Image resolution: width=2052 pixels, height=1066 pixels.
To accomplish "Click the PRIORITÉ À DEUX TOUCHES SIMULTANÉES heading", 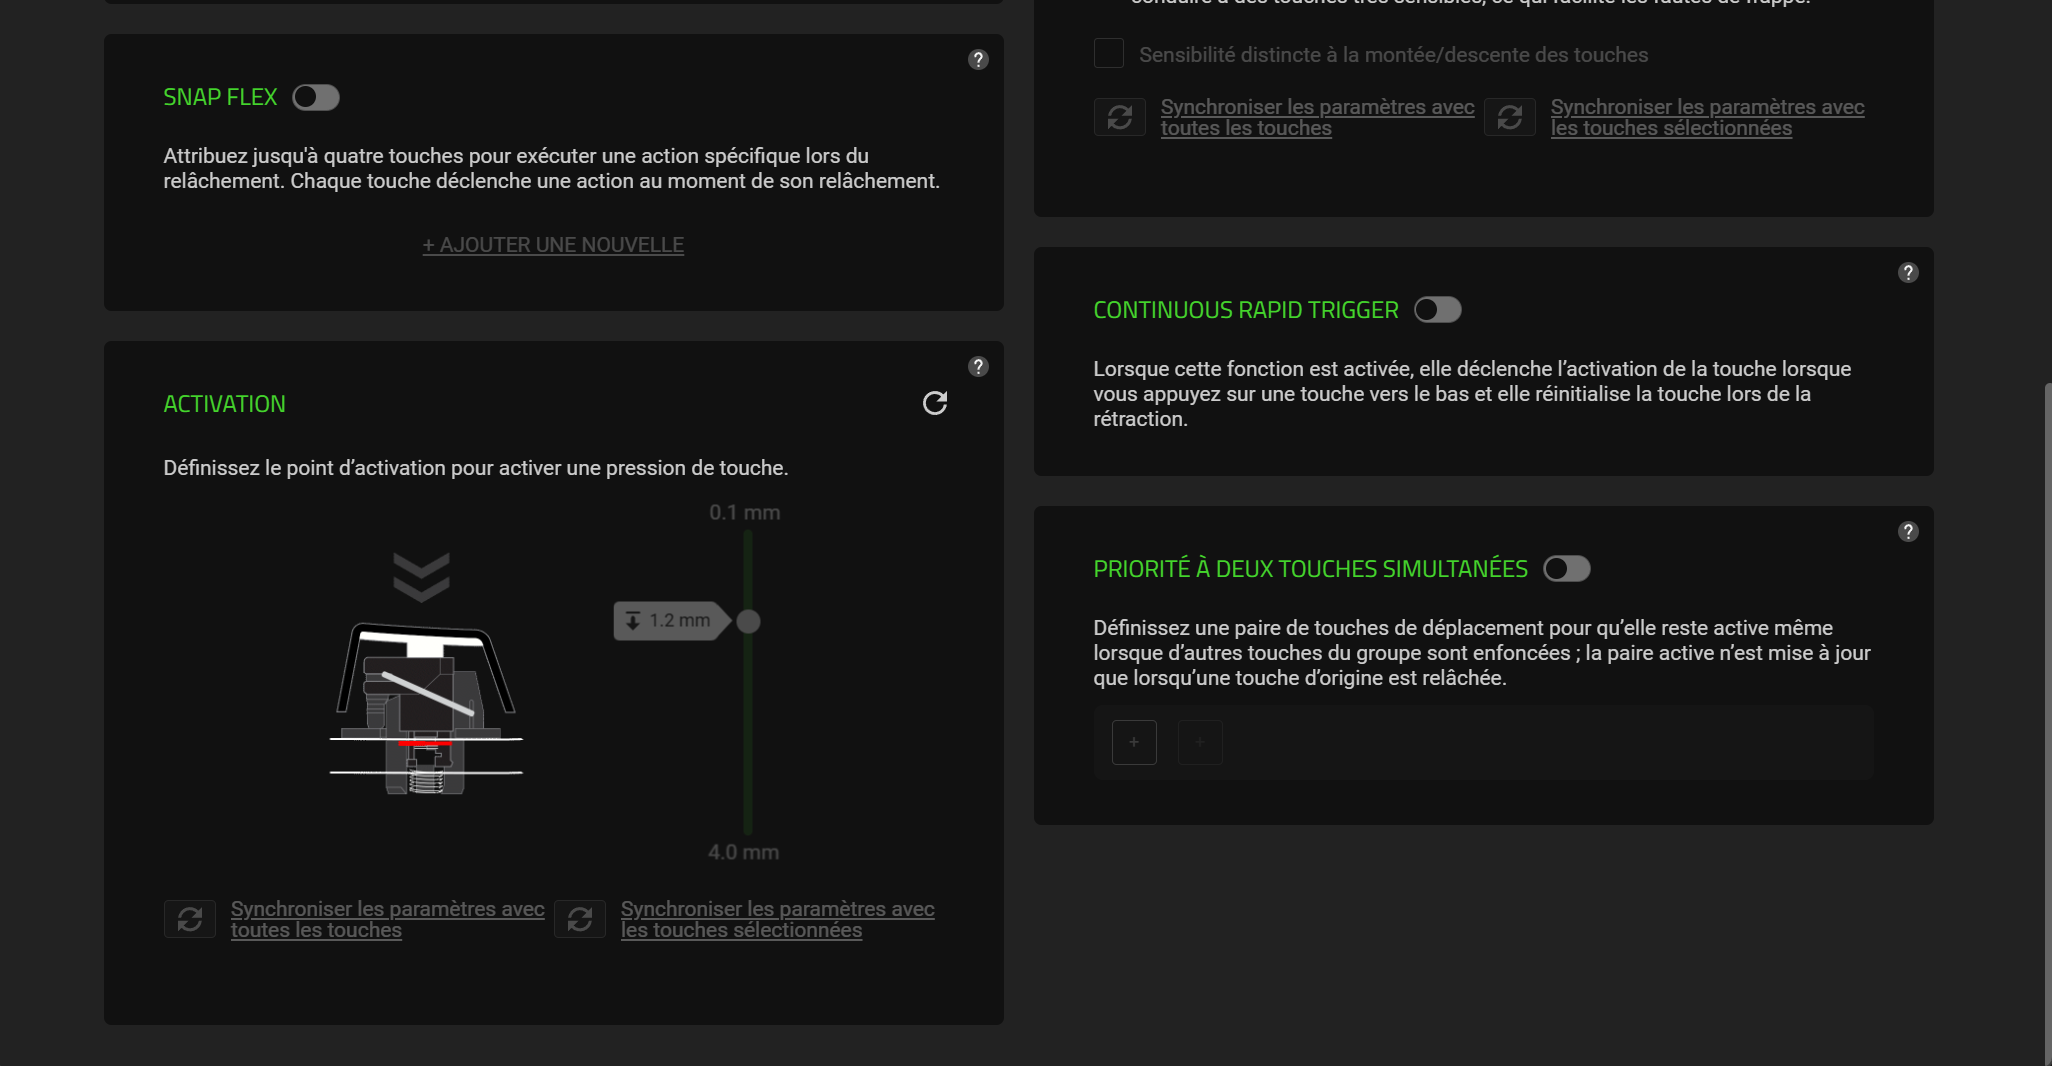I will click(1311, 569).
